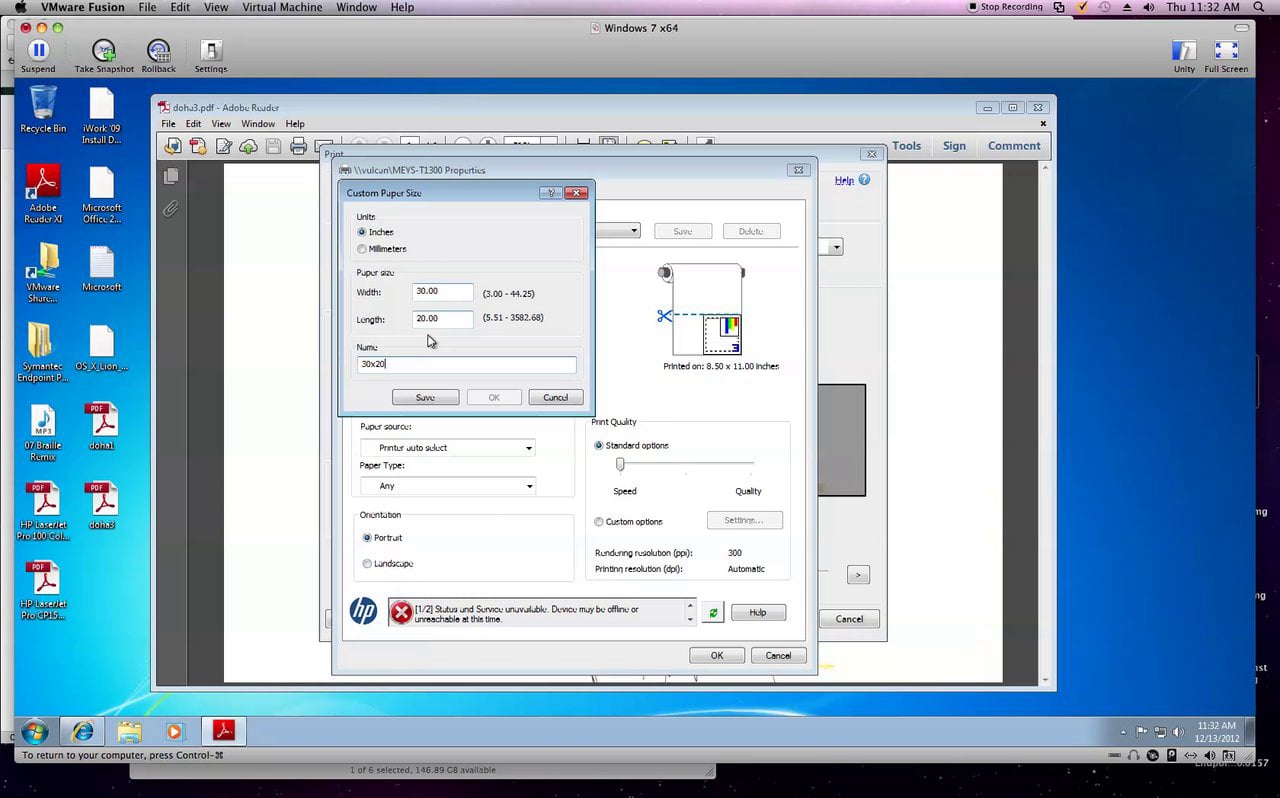Open the page thumbnails panel in Adobe Reader

(171, 176)
